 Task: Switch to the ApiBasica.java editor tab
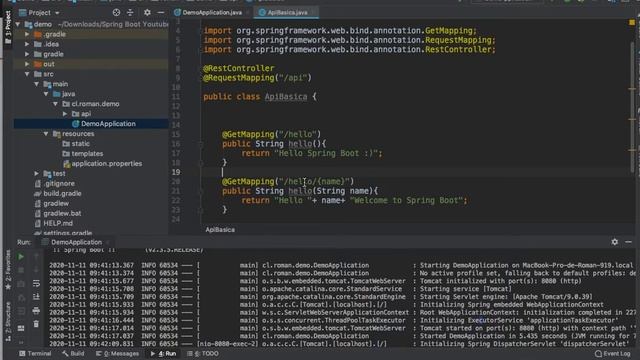[287, 13]
